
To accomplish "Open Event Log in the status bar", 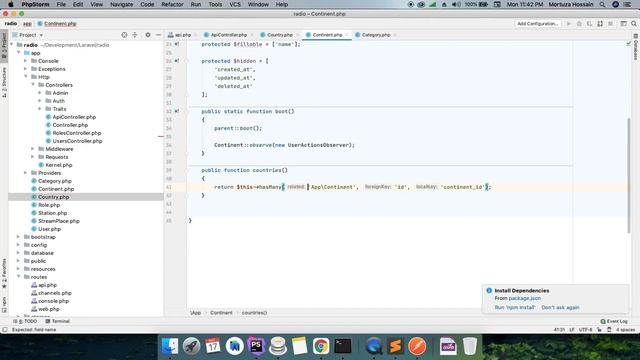I will [x=614, y=321].
